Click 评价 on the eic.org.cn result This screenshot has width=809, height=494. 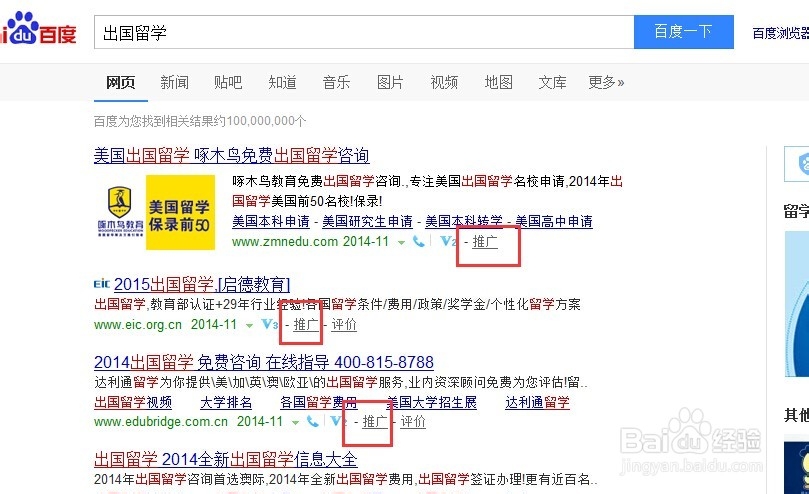click(x=344, y=325)
